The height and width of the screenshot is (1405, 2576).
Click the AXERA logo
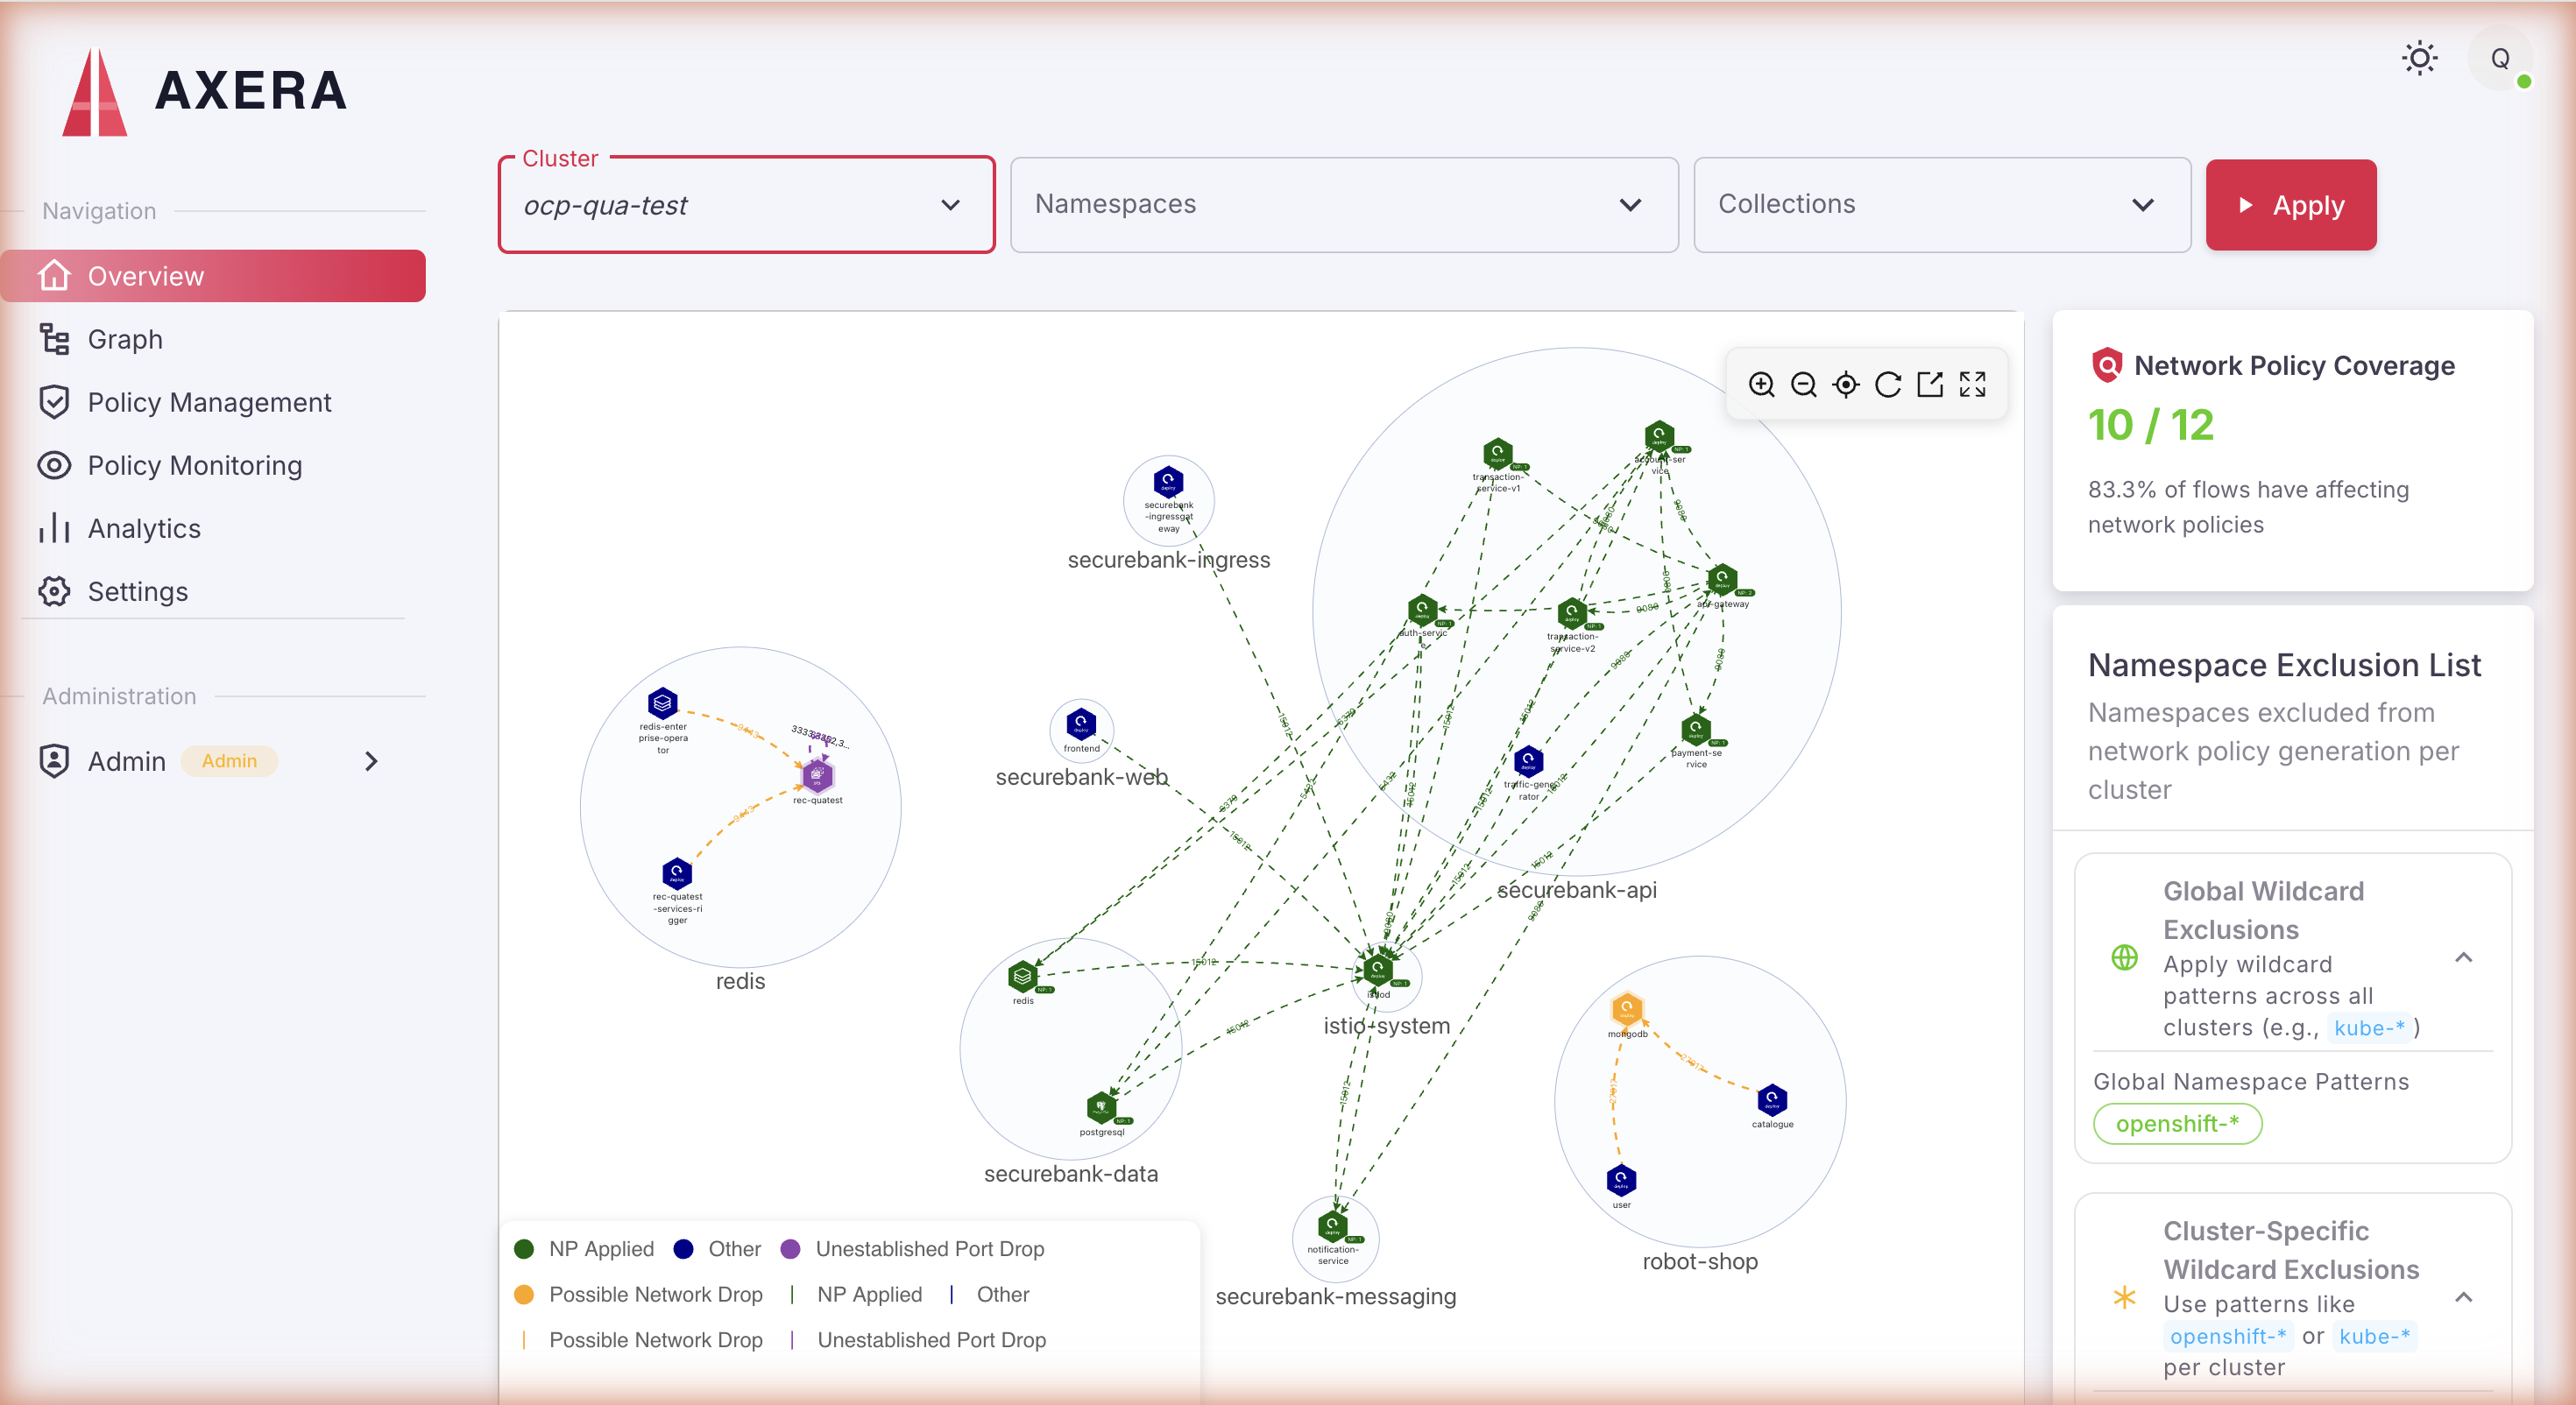click(205, 91)
